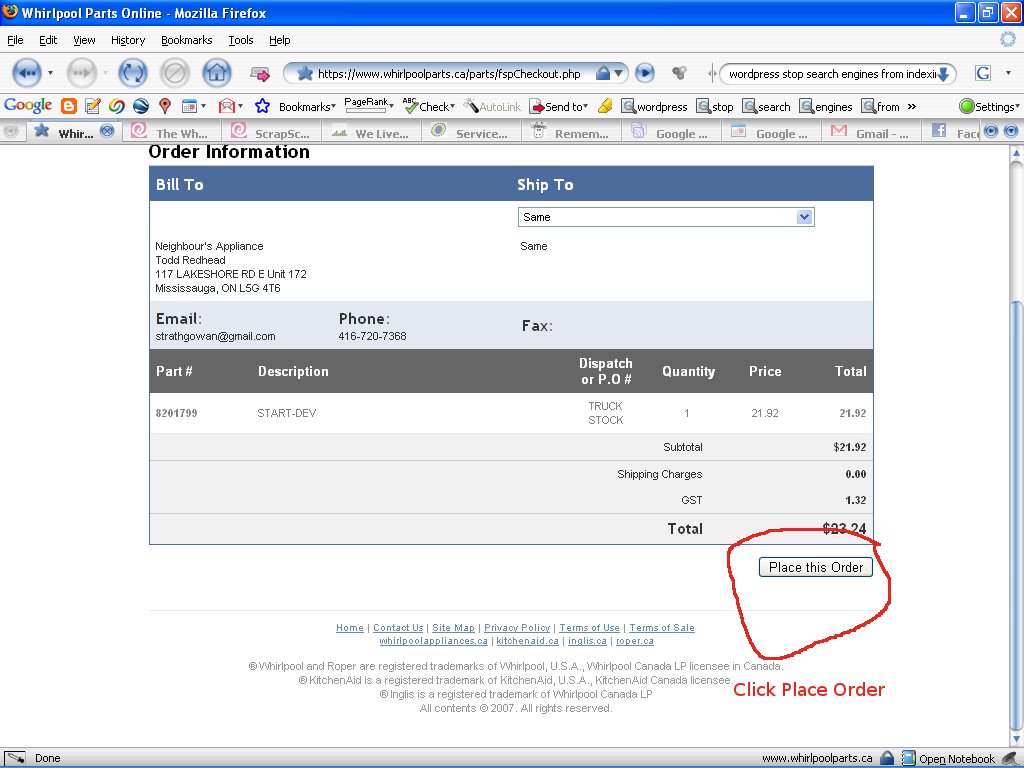Open the PageRank dropdown
1024x768 pixels.
click(369, 104)
